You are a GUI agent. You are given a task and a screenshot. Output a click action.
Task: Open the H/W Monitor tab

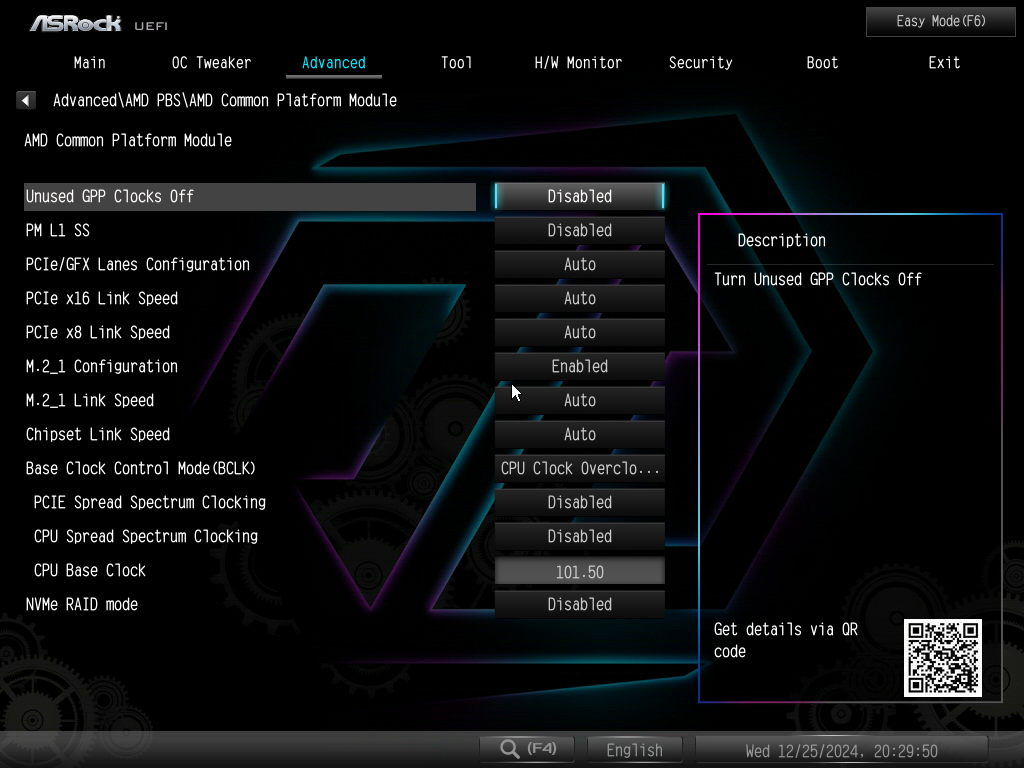578,63
